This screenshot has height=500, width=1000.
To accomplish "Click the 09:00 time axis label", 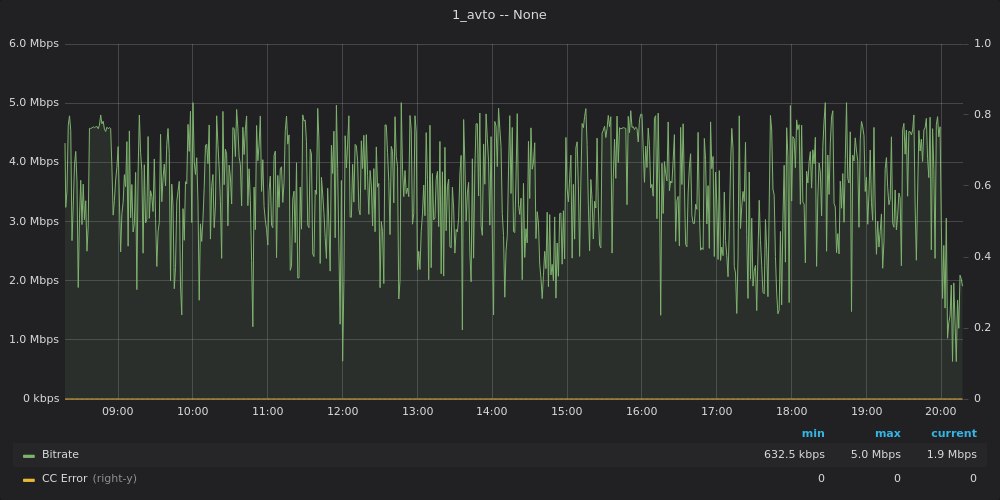I will 118,411.
